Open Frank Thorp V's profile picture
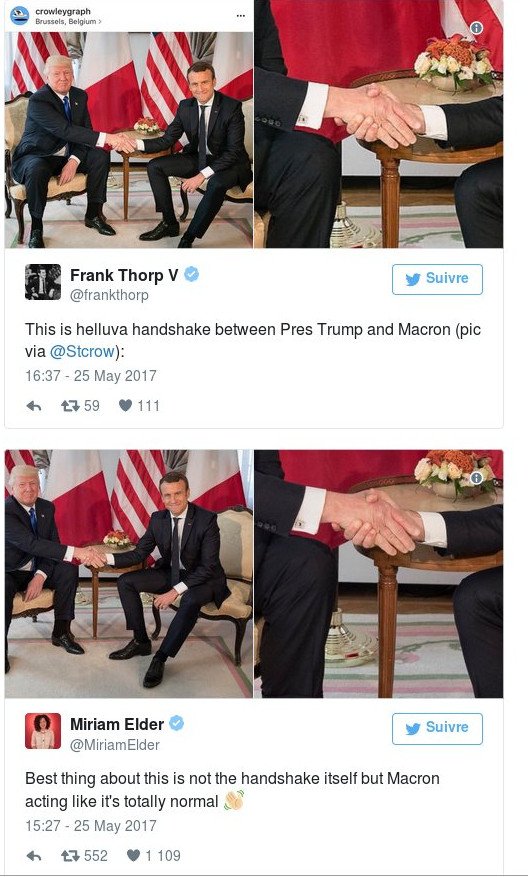This screenshot has height=877, width=528. 43,282
